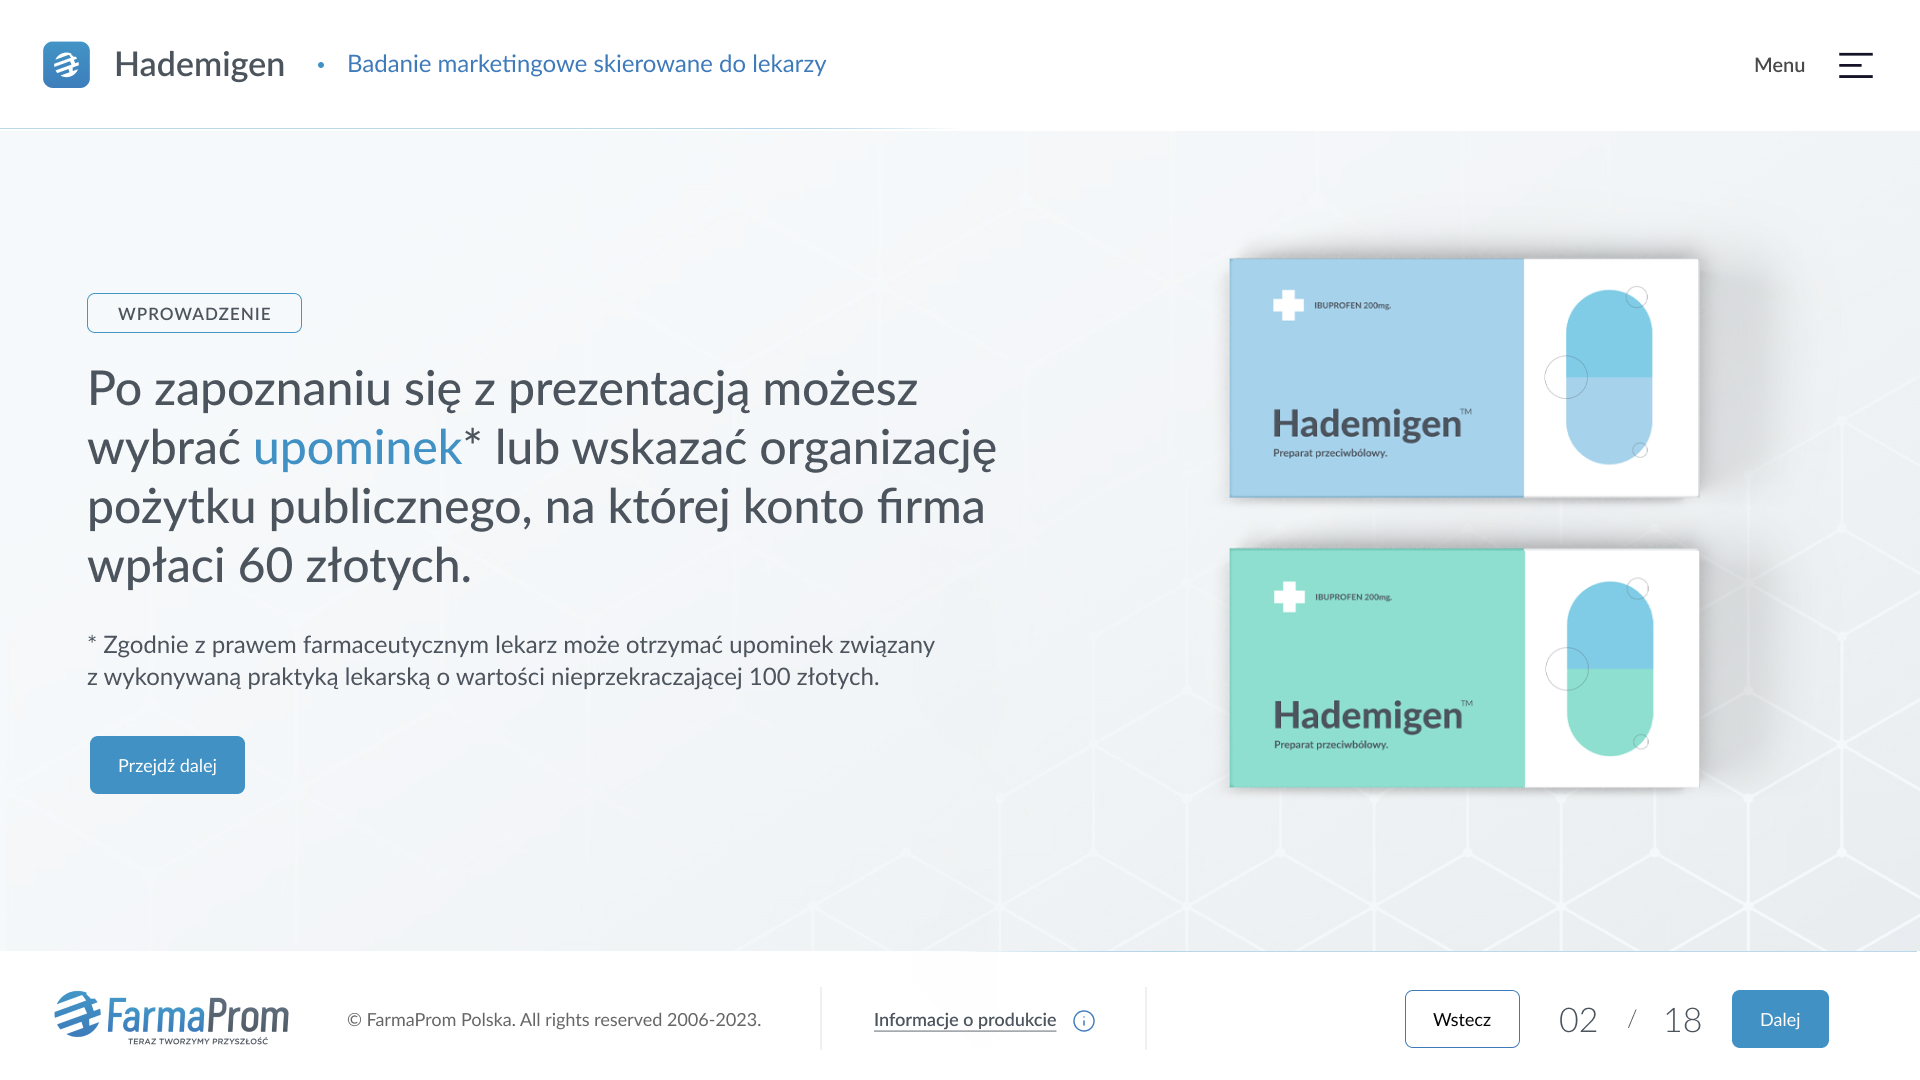Open the Informacje o produkcie link
This screenshot has width=1920, height=1080.
point(965,1020)
